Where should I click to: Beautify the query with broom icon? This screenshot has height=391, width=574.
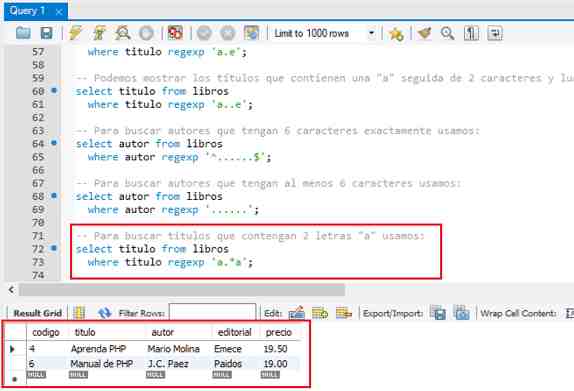pos(425,33)
